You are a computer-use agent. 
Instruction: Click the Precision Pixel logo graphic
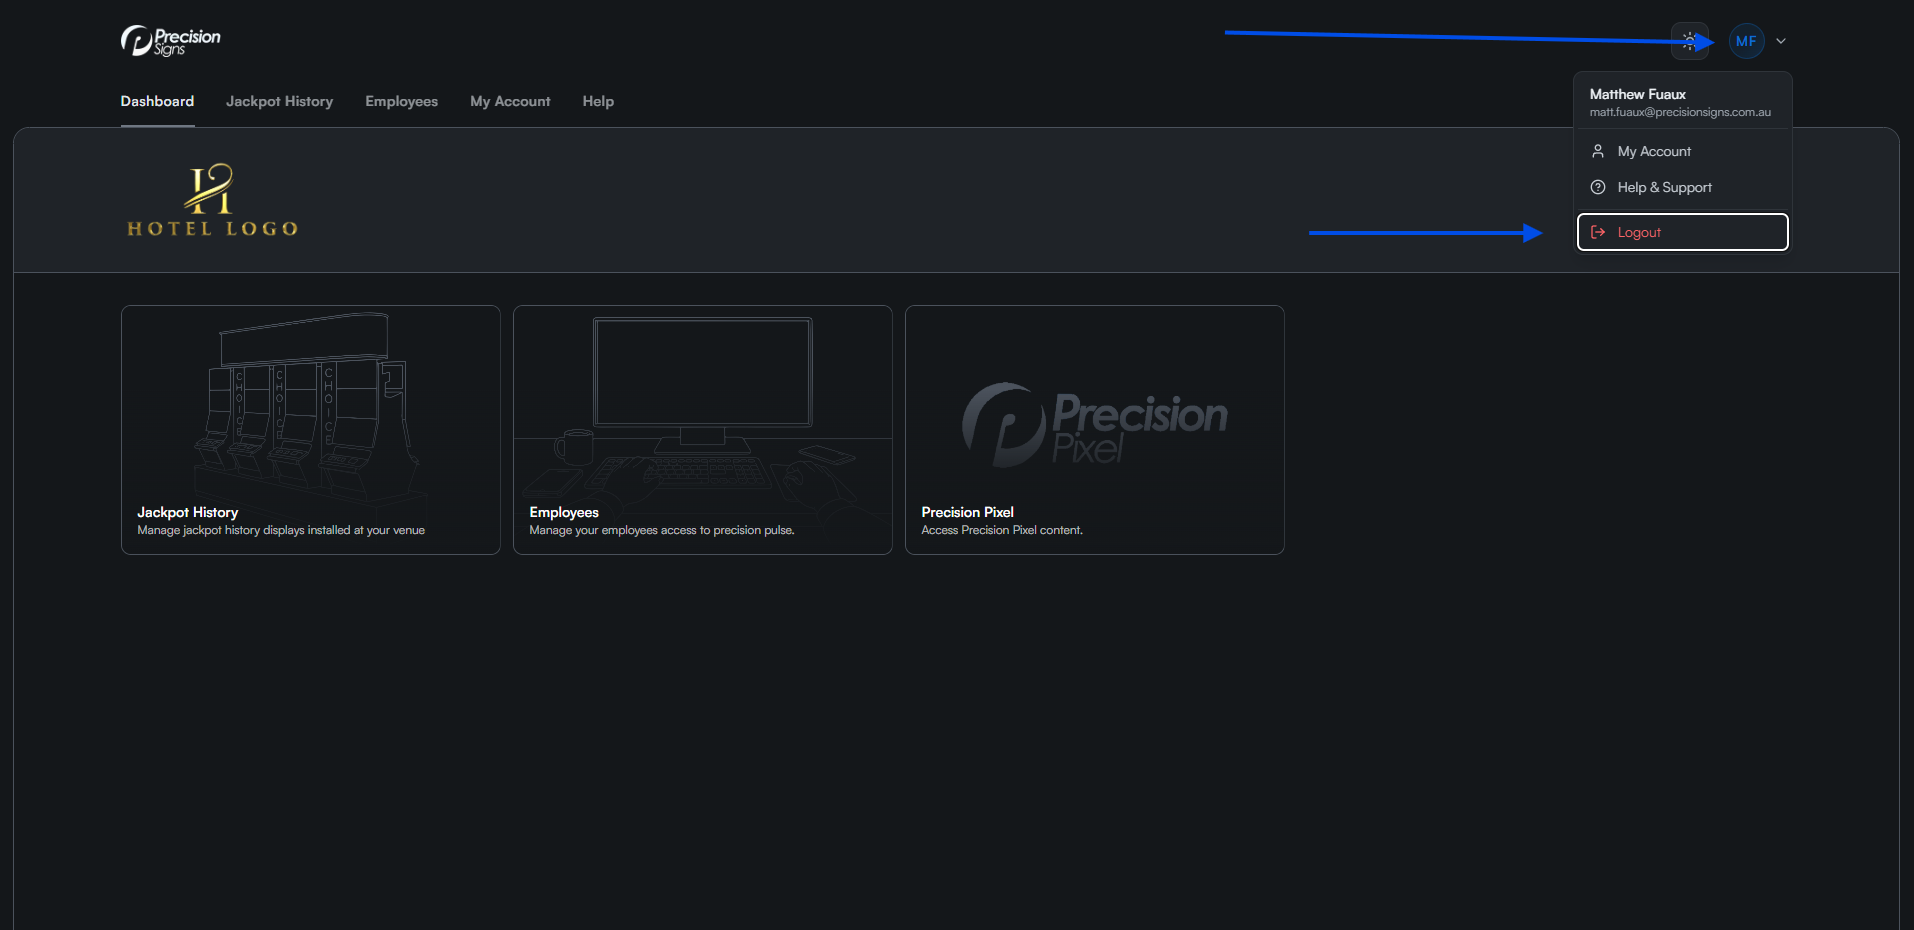(x=1094, y=424)
